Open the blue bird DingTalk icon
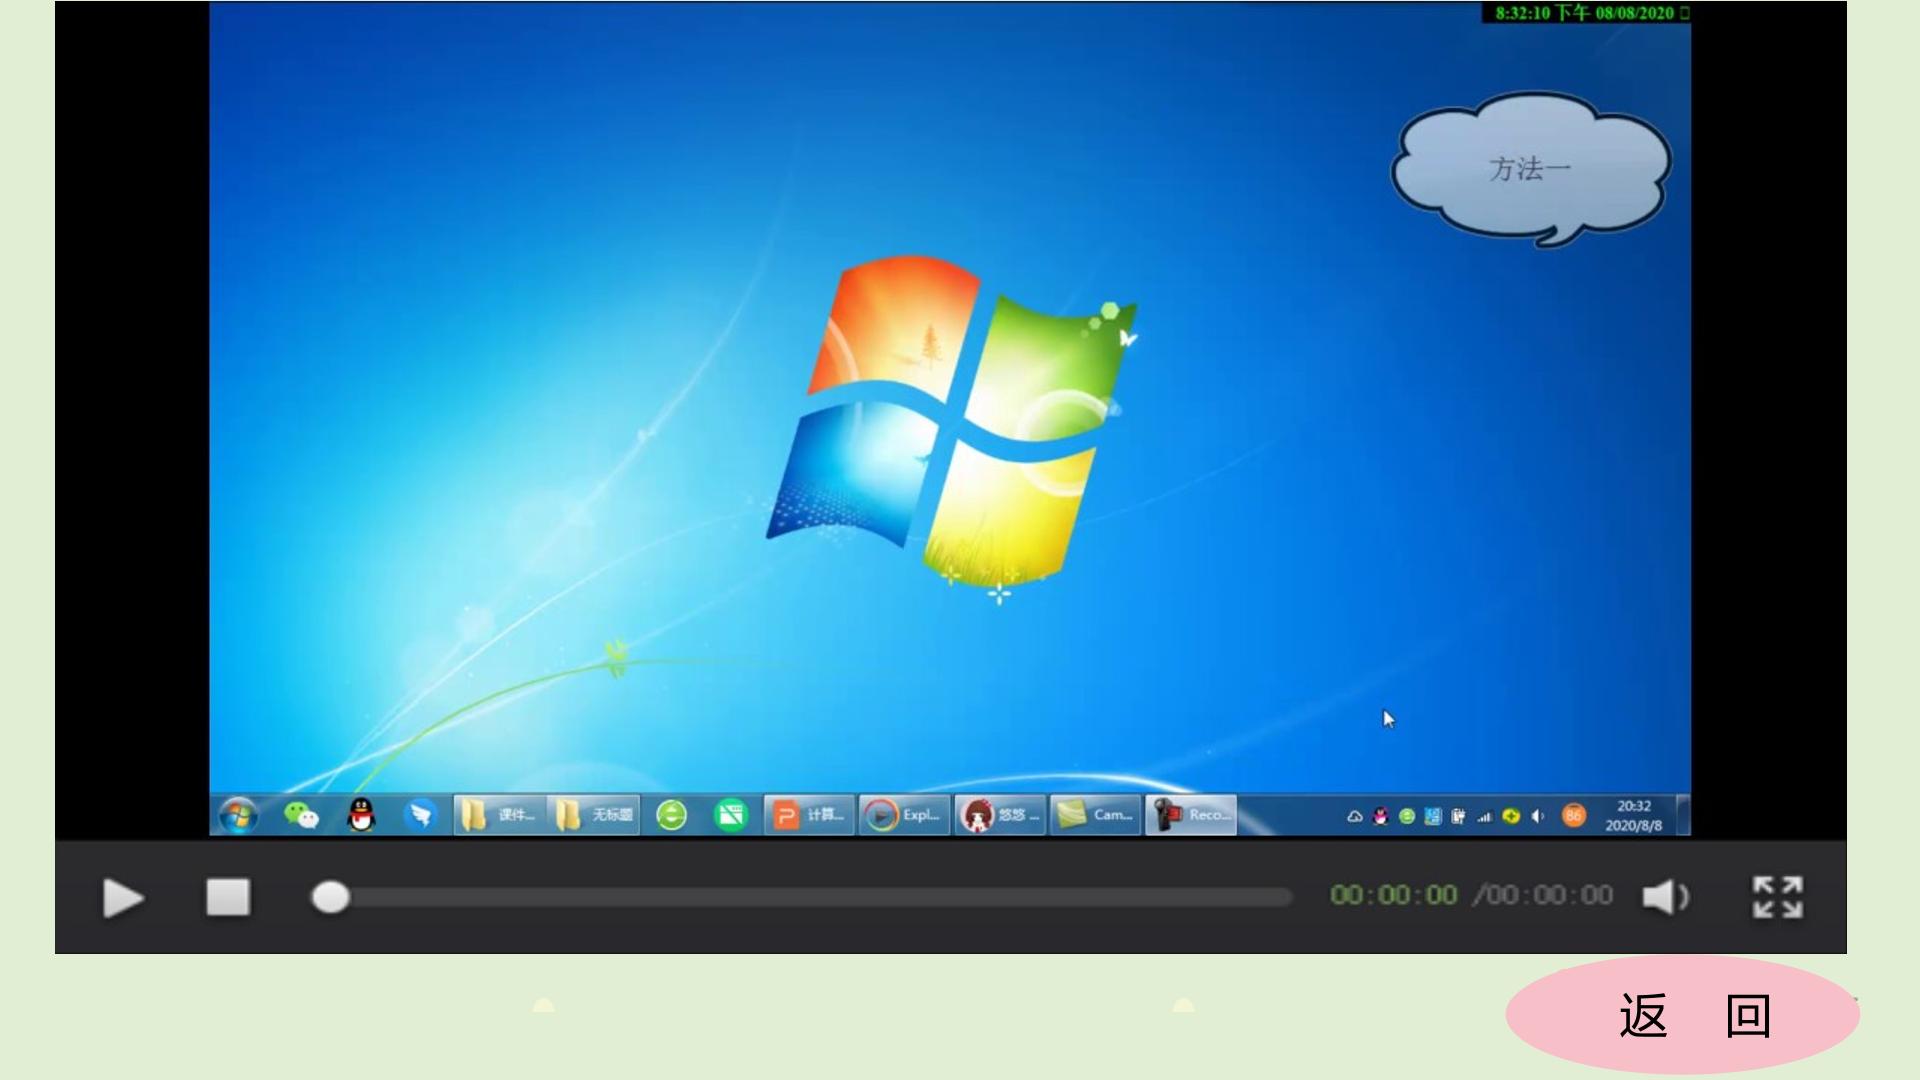 pyautogui.click(x=421, y=816)
